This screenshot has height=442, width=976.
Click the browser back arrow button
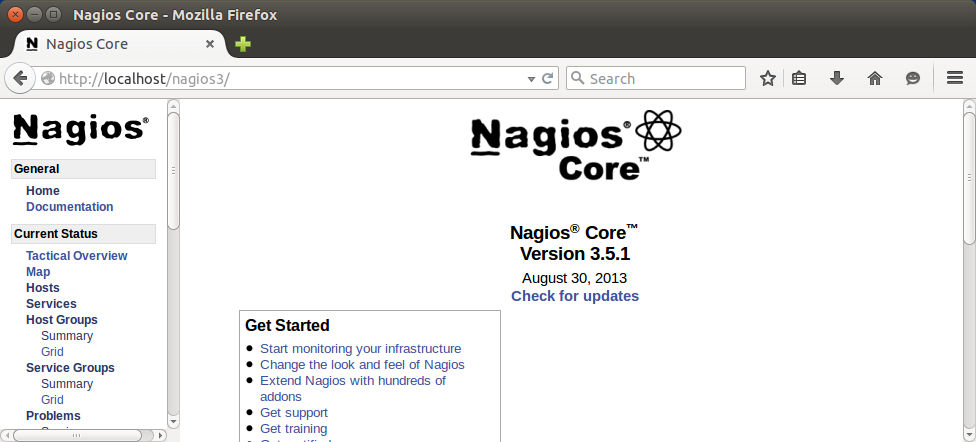[19, 78]
